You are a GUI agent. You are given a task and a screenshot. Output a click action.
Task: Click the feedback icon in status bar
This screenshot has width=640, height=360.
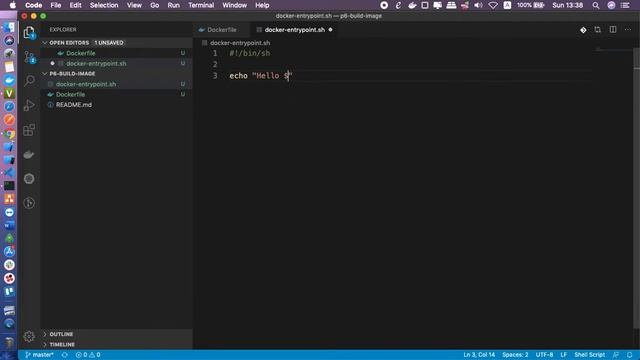tap(616, 355)
